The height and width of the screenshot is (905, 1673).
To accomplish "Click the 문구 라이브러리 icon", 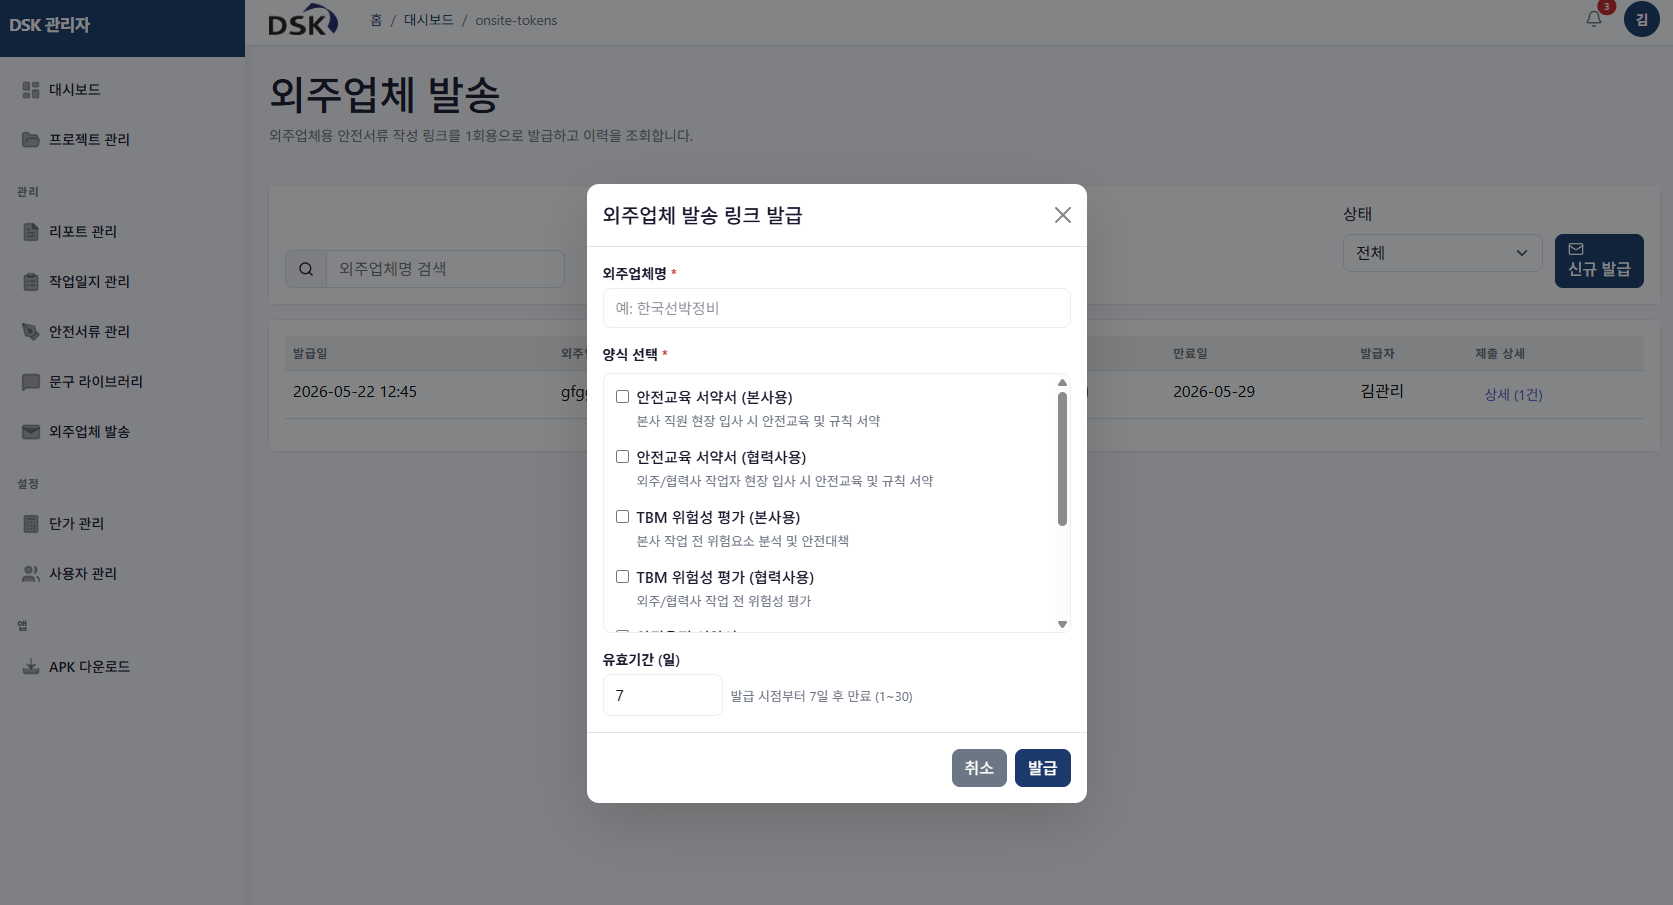I will (x=31, y=382).
